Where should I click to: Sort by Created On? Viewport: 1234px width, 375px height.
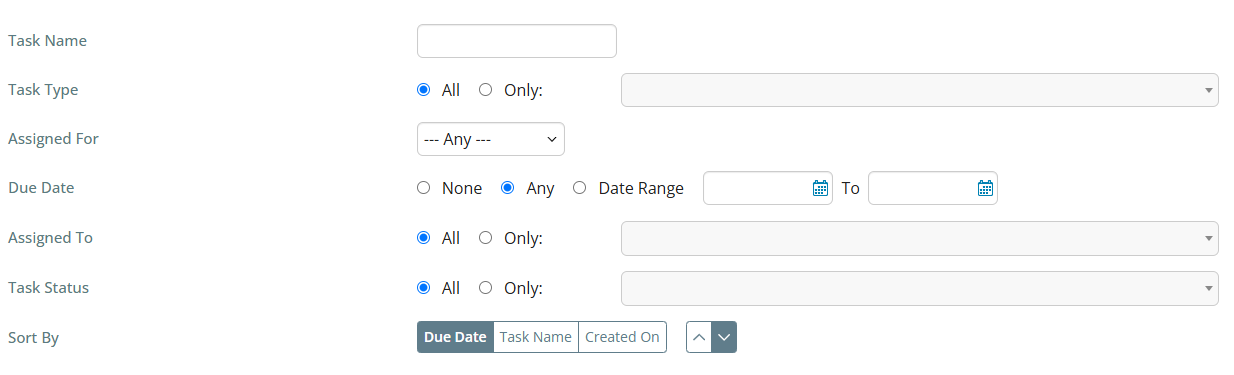(622, 337)
